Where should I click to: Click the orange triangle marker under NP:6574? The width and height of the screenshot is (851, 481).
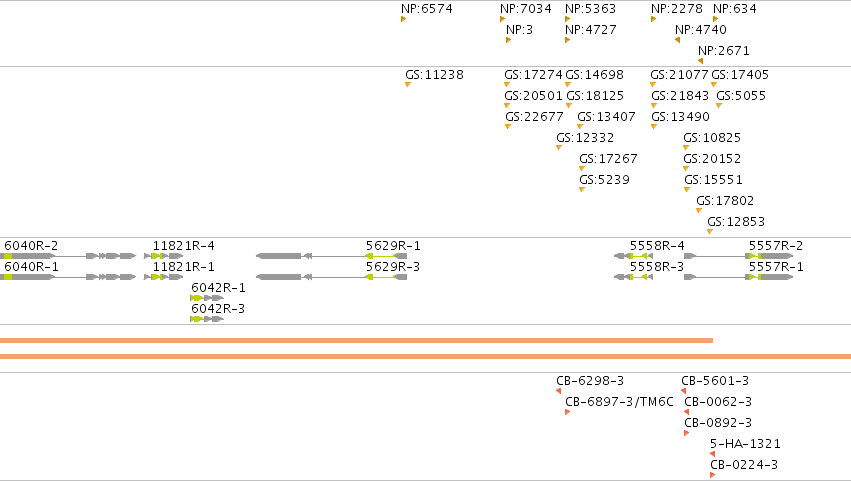[x=403, y=19]
